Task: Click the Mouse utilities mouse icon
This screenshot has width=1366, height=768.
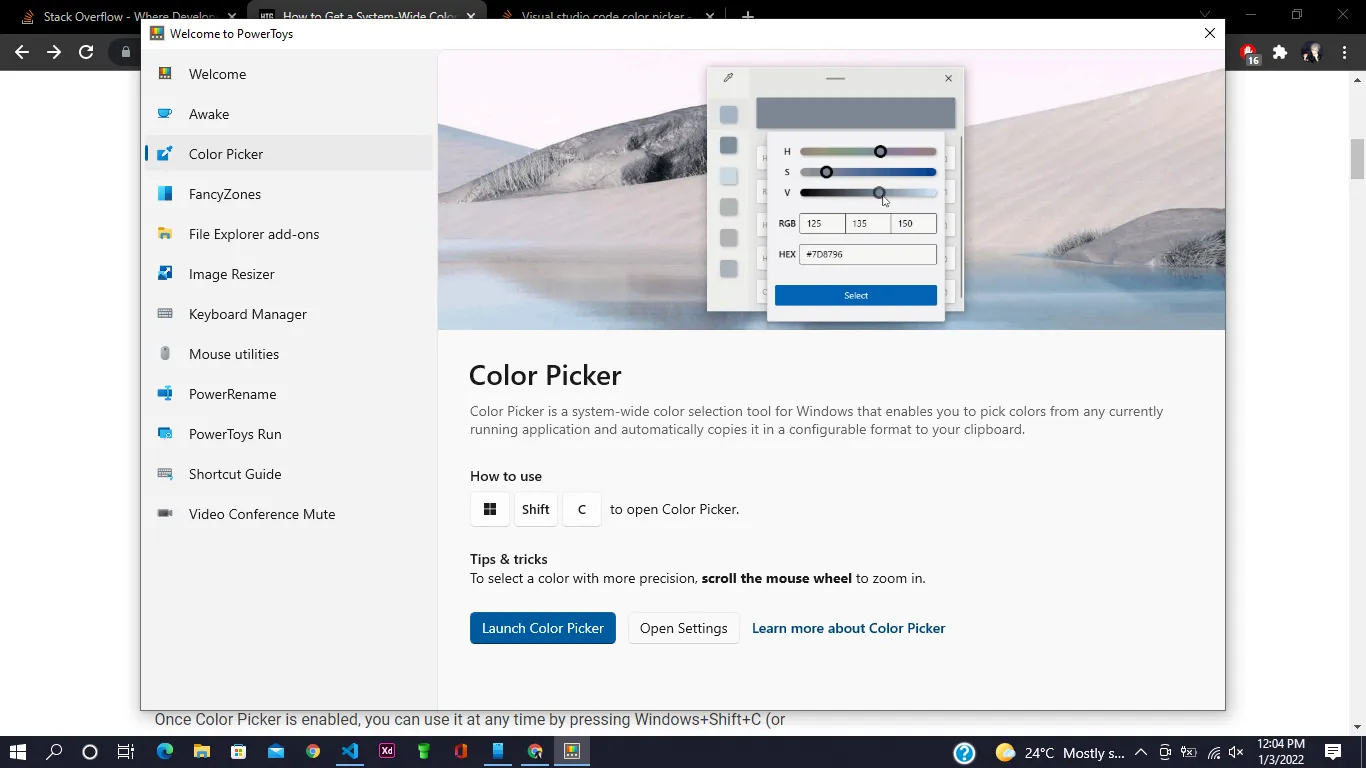Action: [x=165, y=354]
